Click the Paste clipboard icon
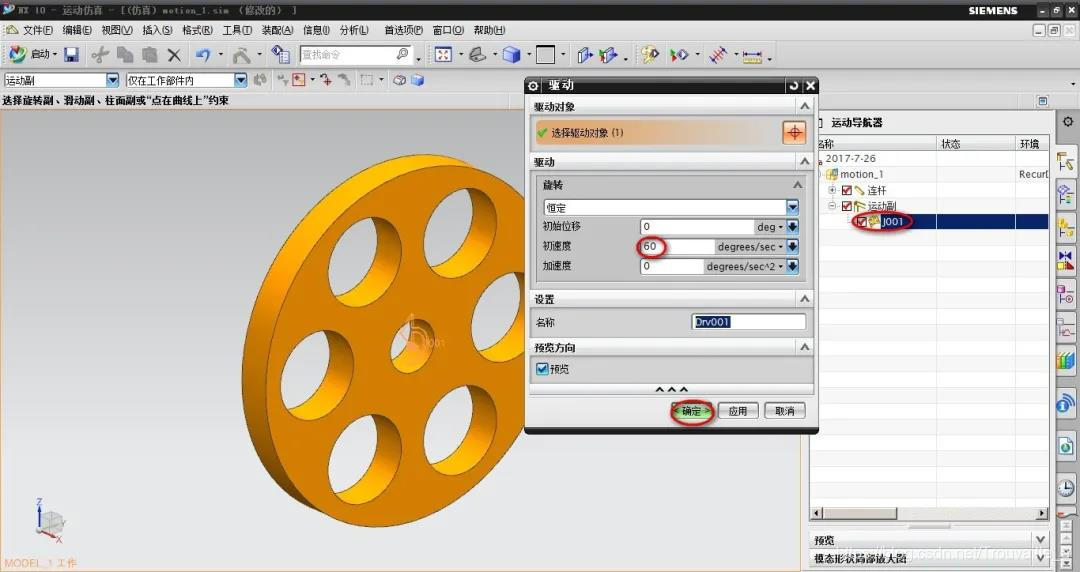Screen dimensions: 1080x572 149,54
